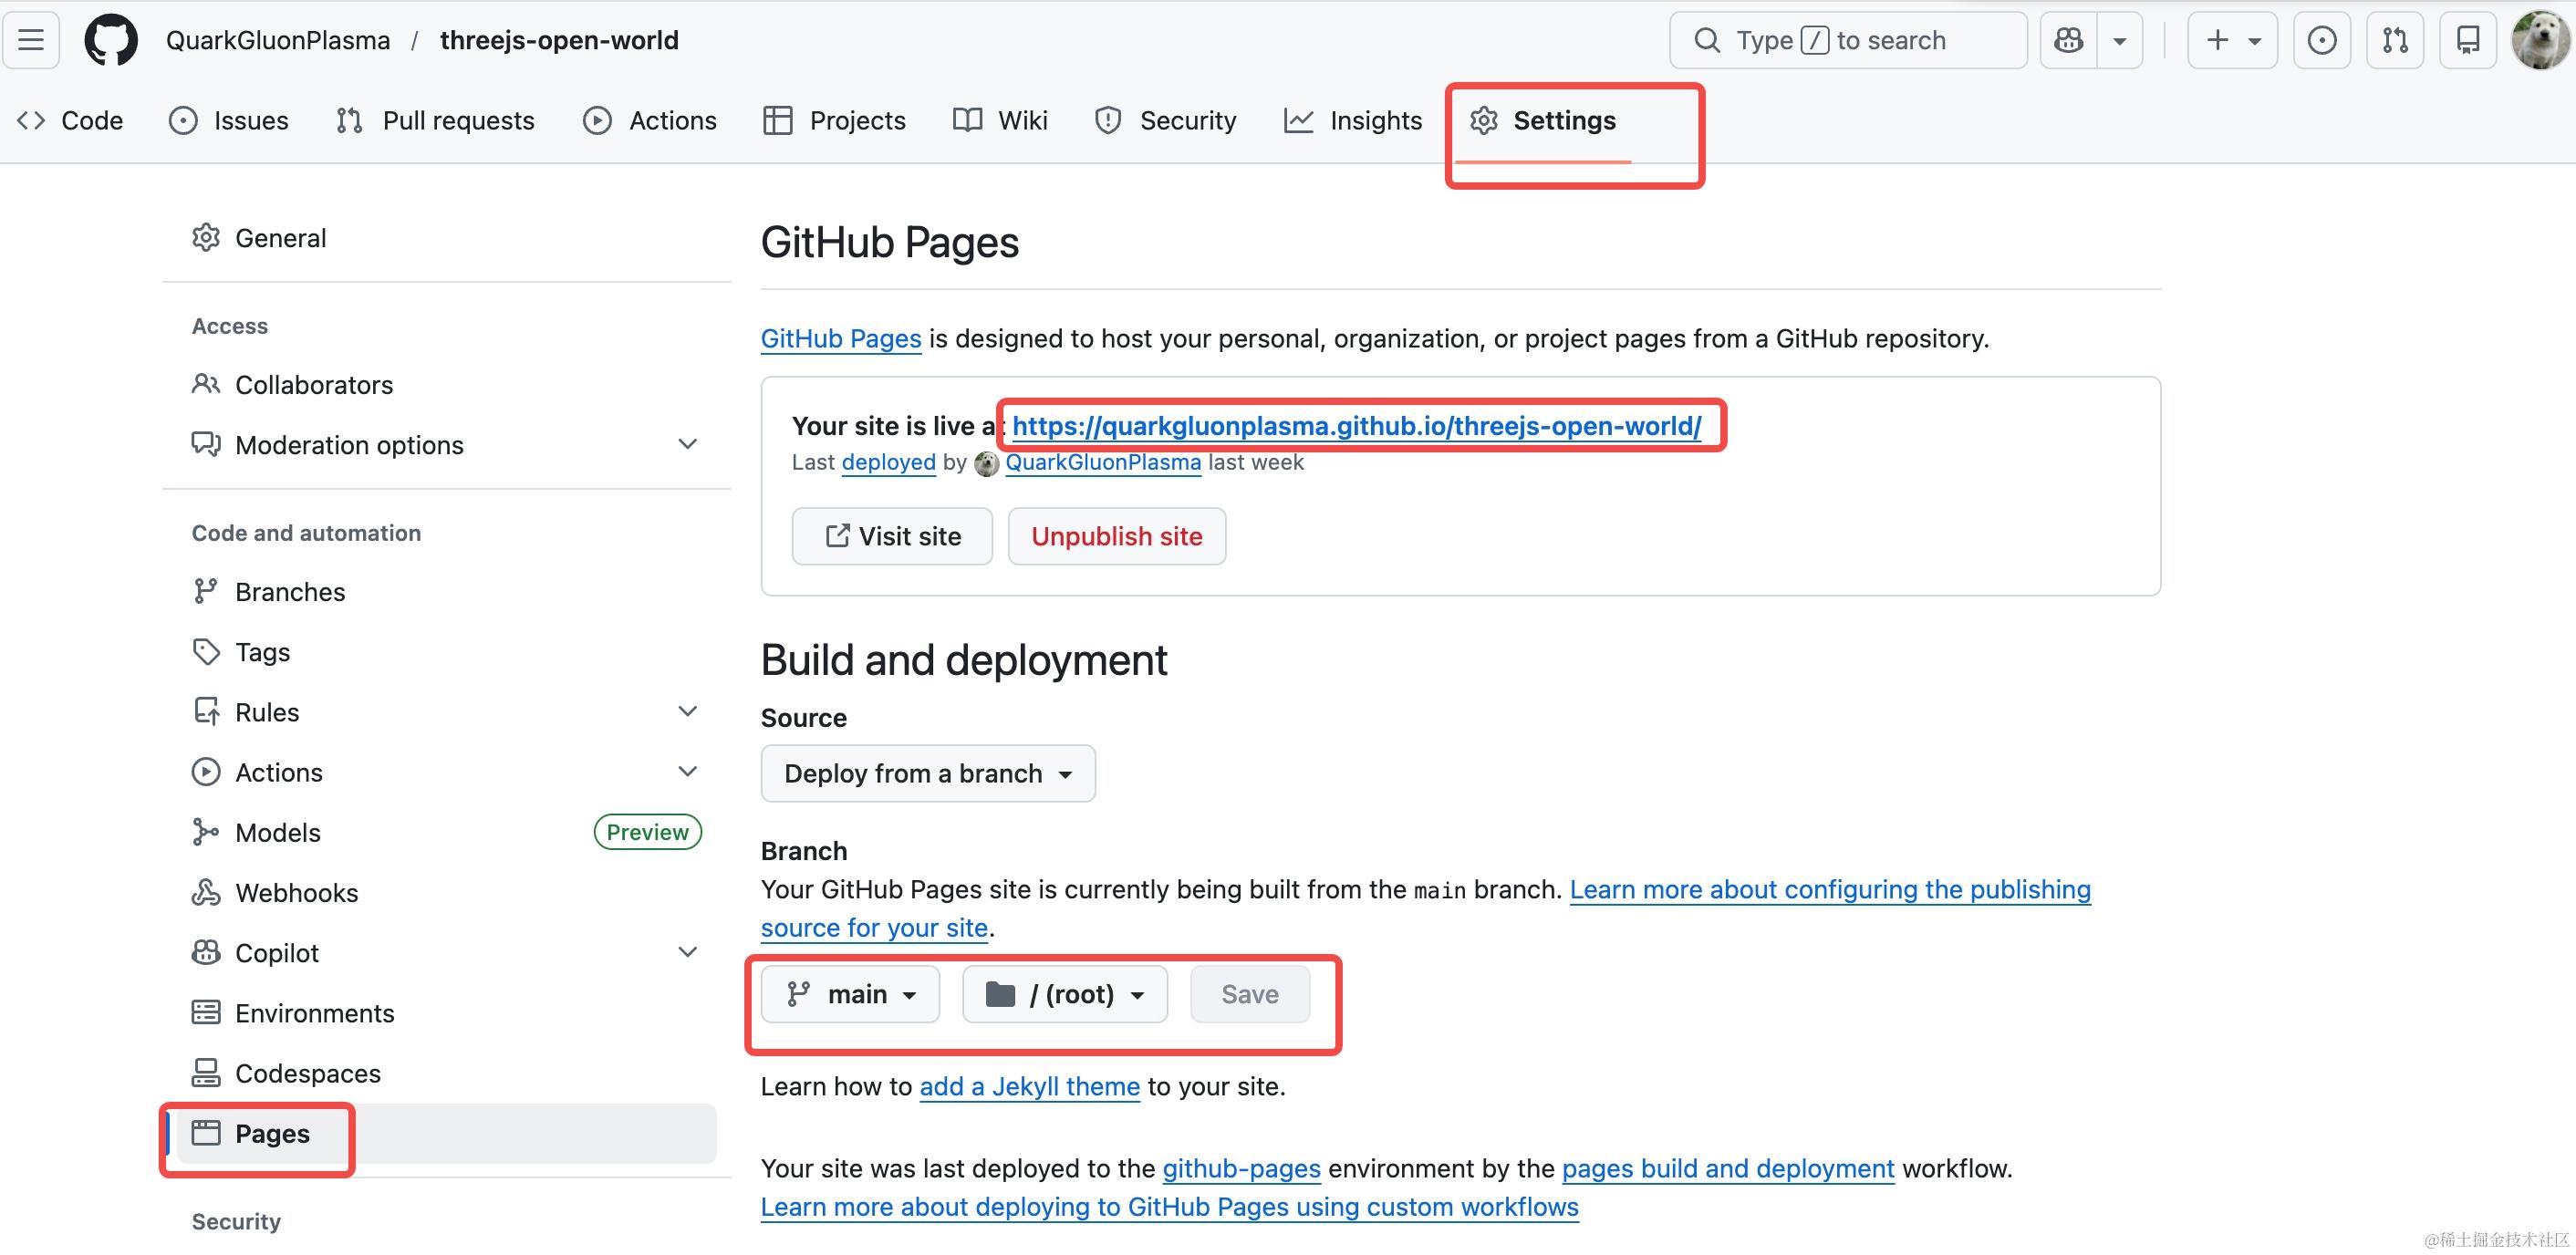
Task: Open the github-pages environment link
Action: pos(1241,1168)
